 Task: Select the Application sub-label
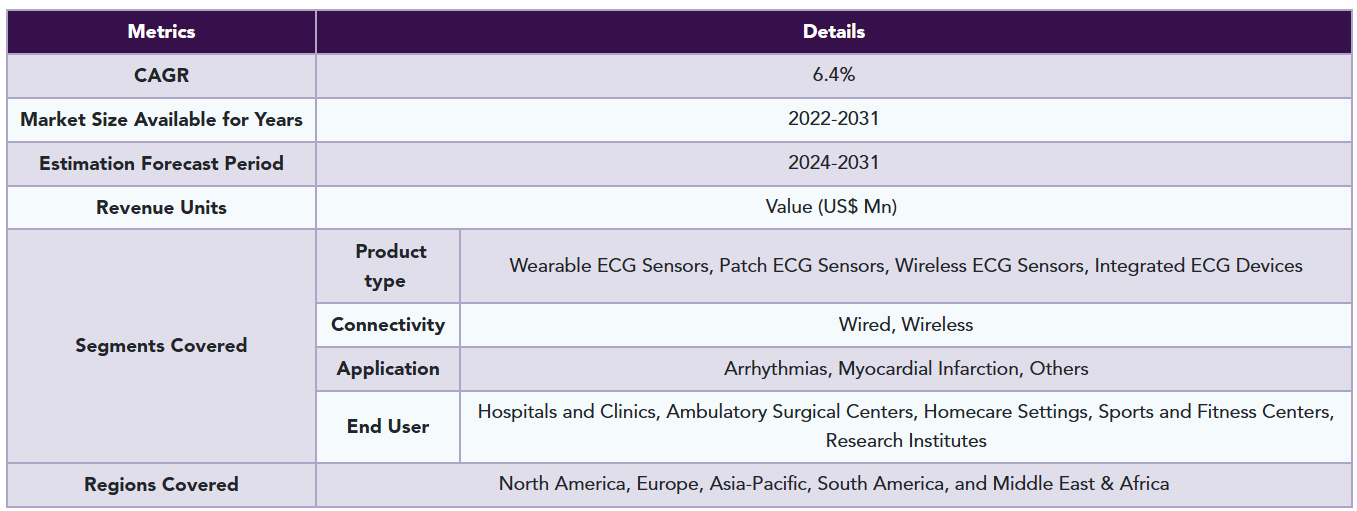click(388, 368)
